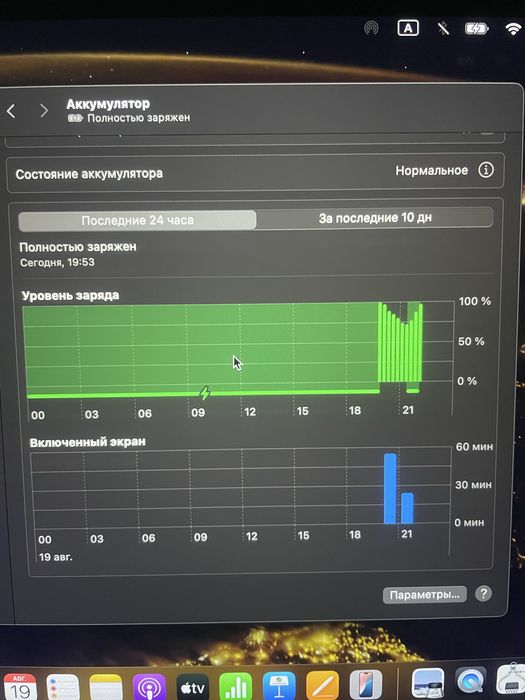The width and height of the screenshot is (525, 700).
Task: Open iPhone Mirroring in the Dock
Action: (x=366, y=685)
